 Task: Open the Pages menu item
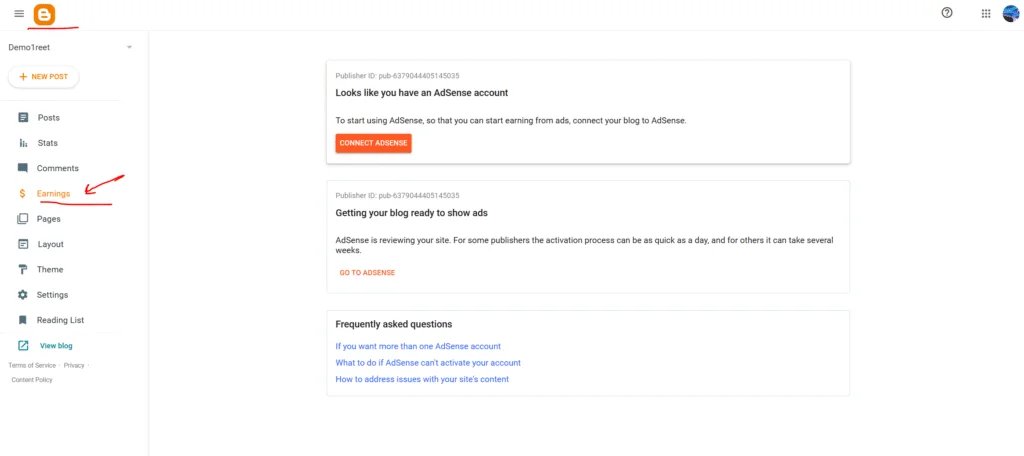[48, 219]
